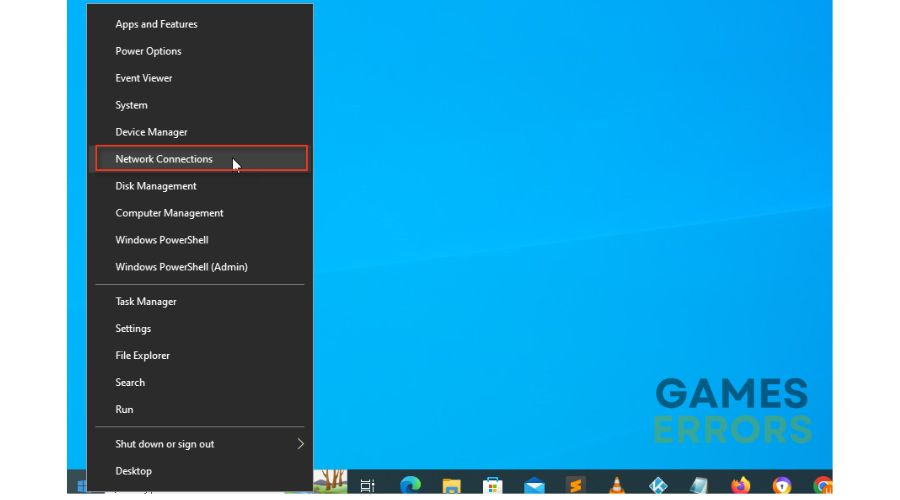Open Device Manager from the menu
This screenshot has height=500, width=900.
click(151, 132)
